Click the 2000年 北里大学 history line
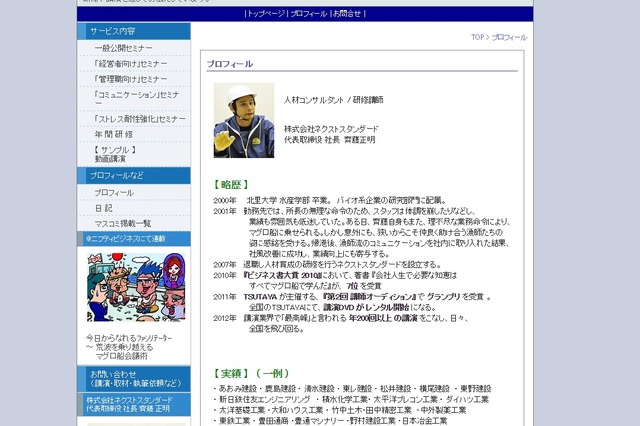 pyautogui.click(x=330, y=200)
